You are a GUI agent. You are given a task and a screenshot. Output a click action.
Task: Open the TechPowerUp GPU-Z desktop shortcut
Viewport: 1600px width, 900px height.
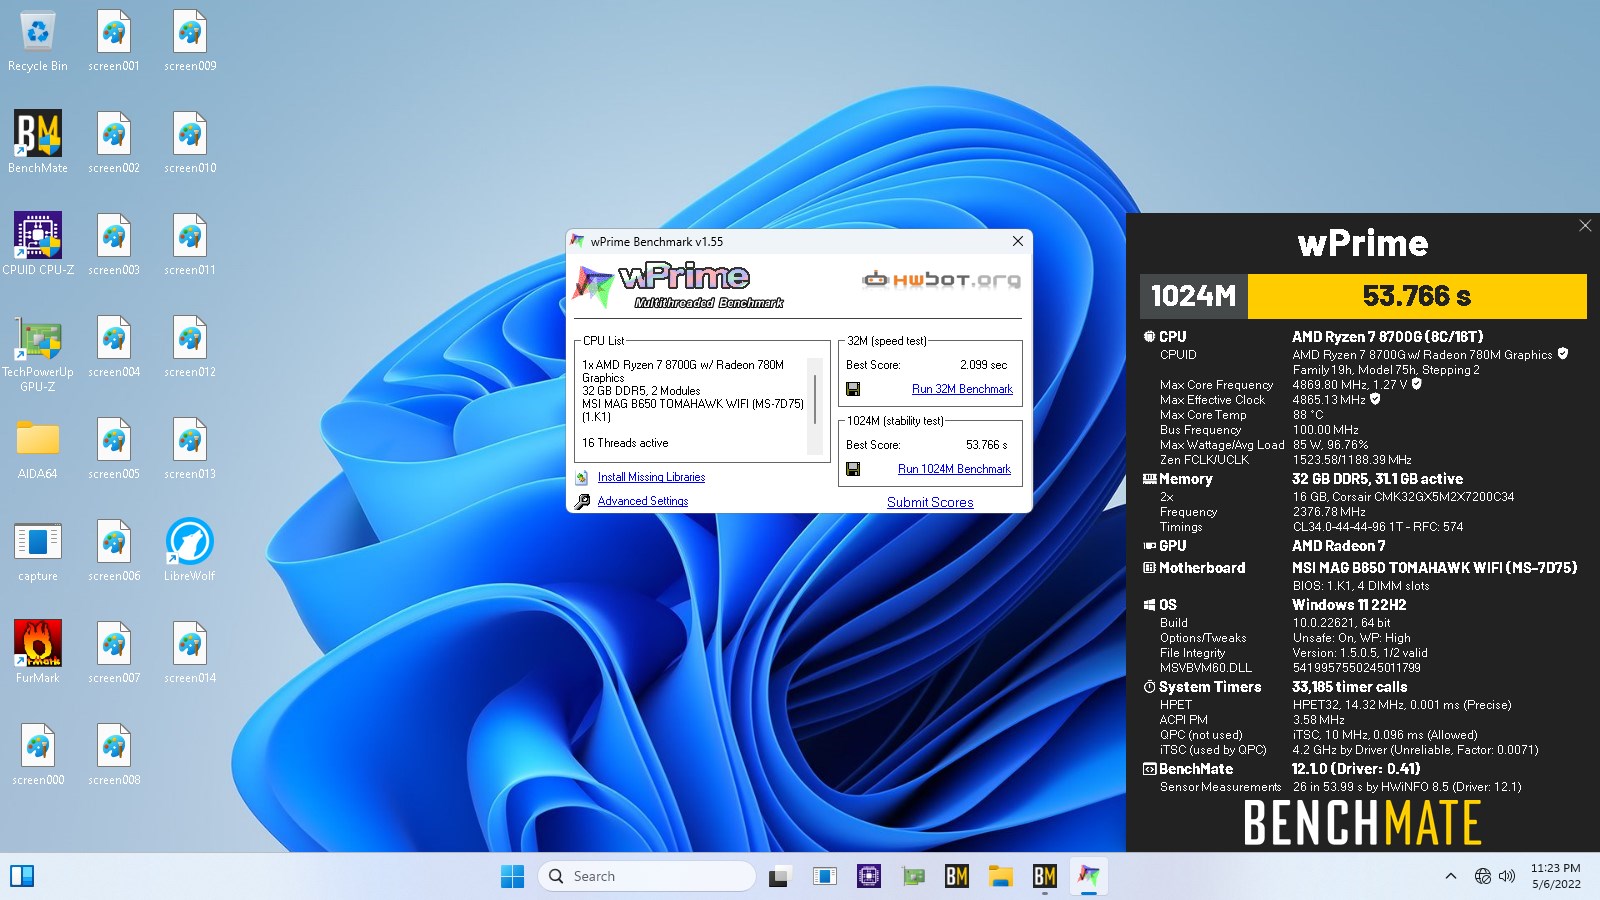coord(38,354)
